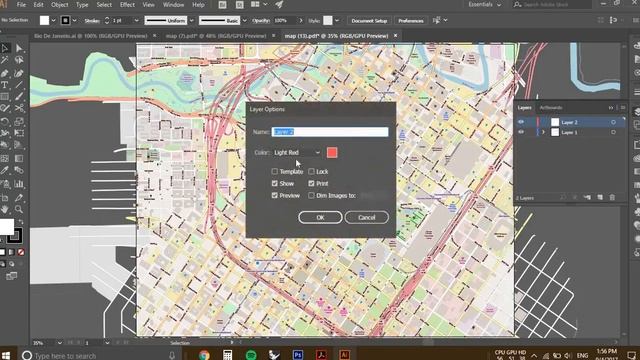This screenshot has height=360, width=640.
Task: Click the layer Name input field
Action: coord(330,132)
